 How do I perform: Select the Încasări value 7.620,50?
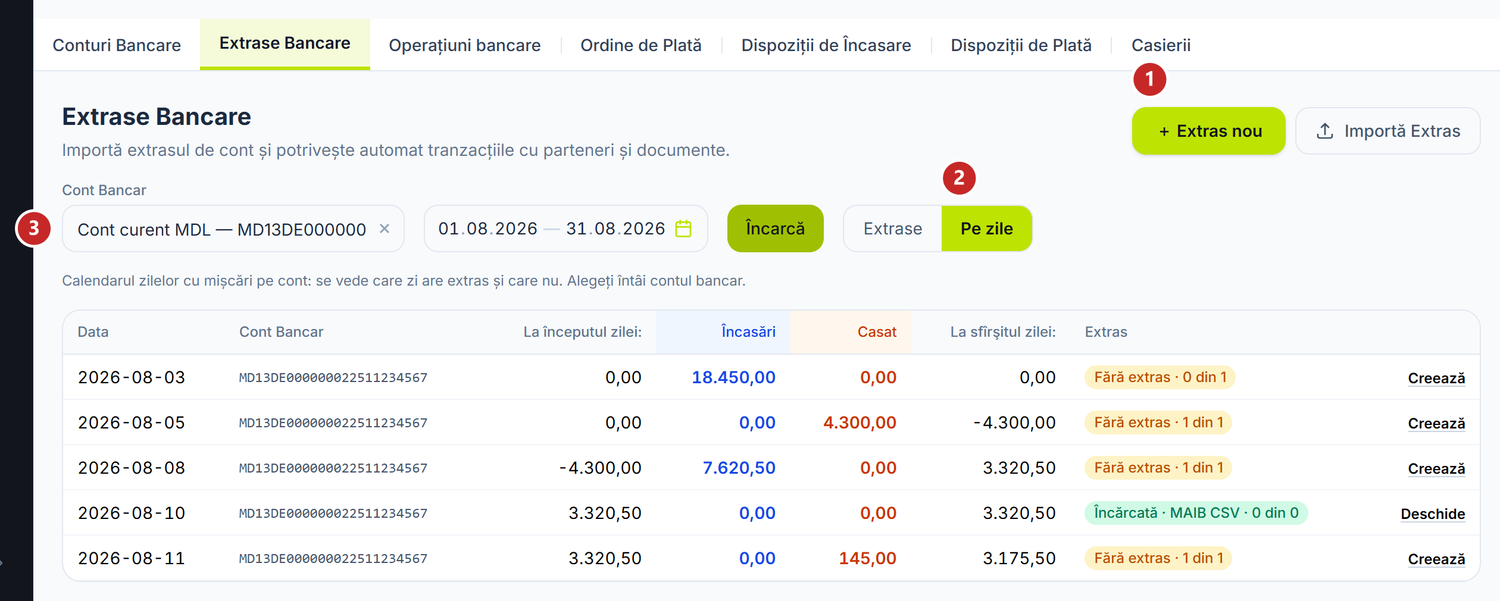738,467
